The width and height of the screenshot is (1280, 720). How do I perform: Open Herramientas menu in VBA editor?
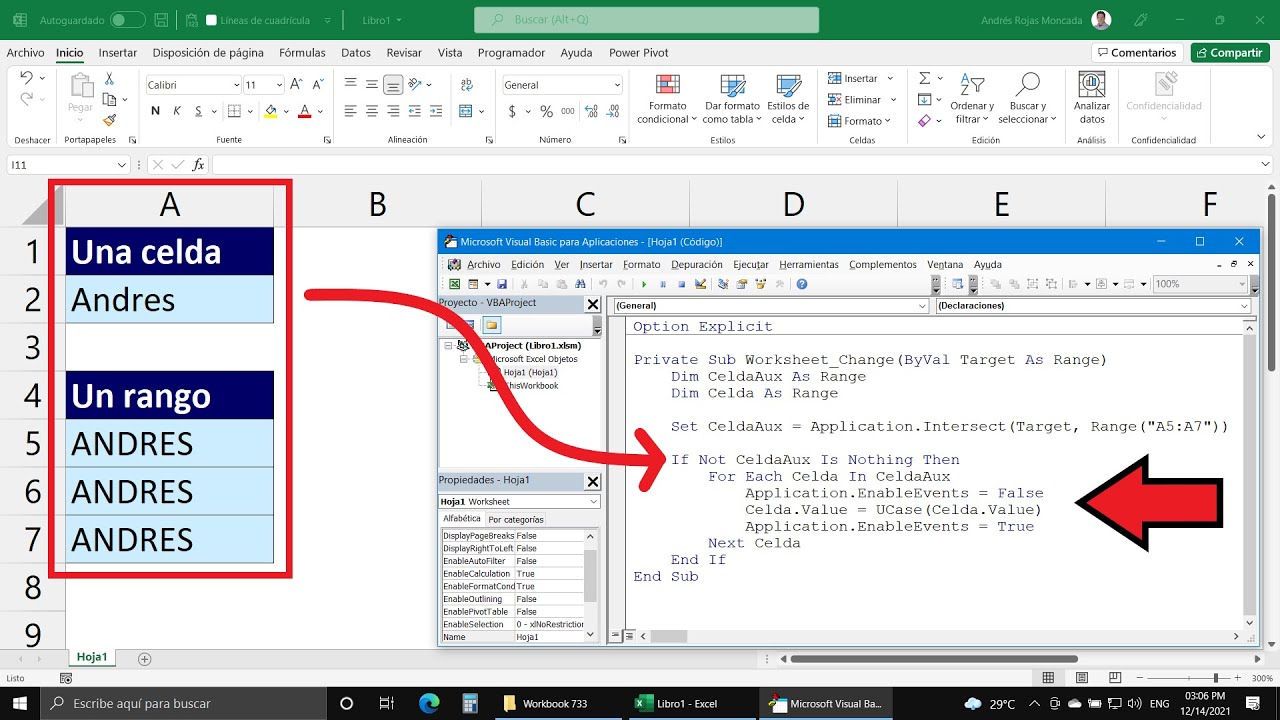point(809,265)
